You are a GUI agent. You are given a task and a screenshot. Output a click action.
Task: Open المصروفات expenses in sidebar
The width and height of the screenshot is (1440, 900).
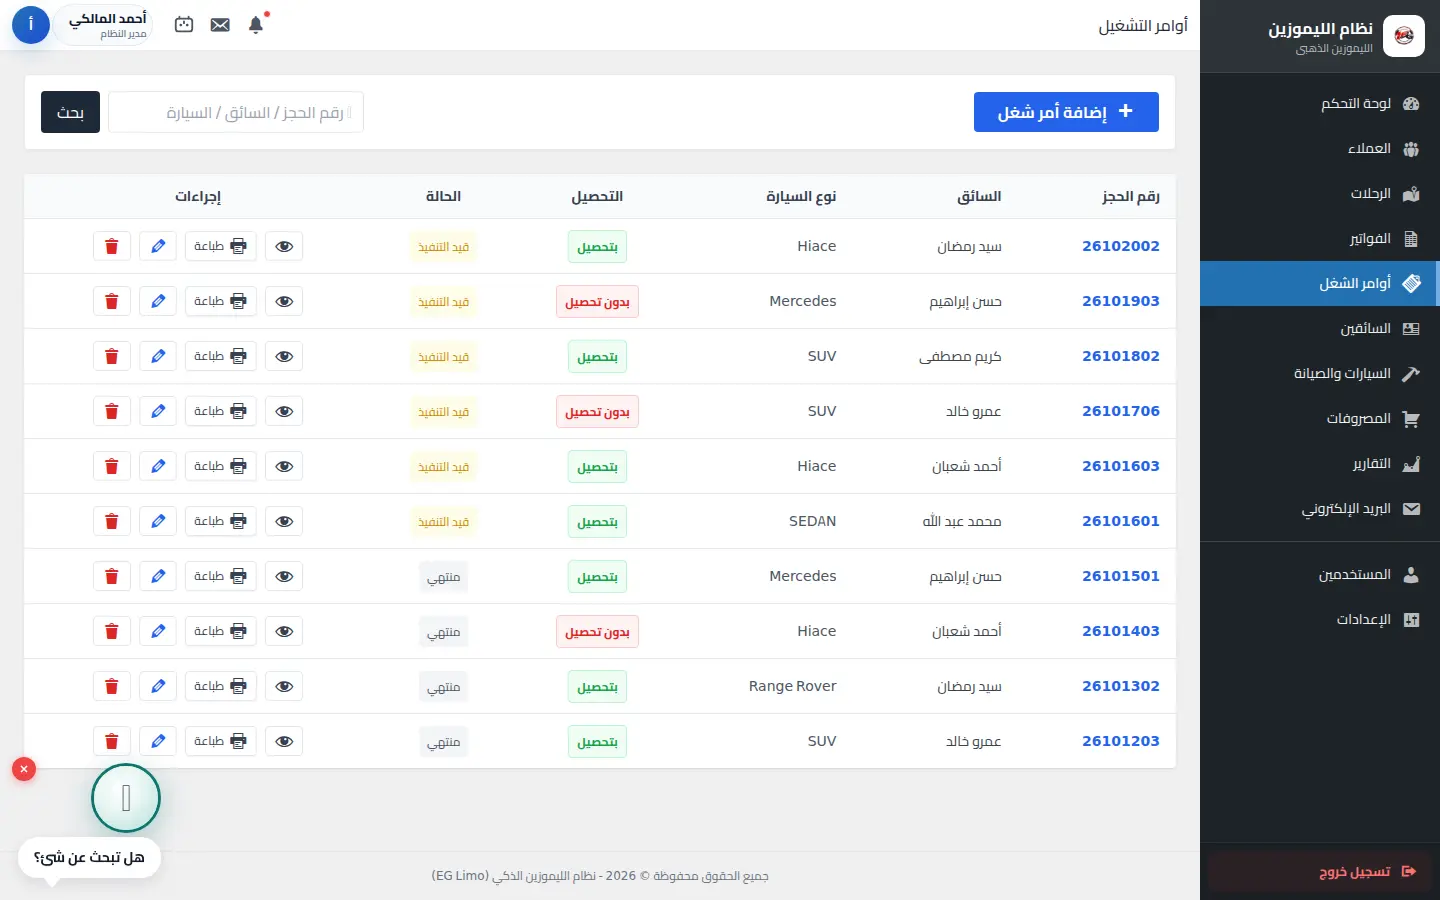pyautogui.click(x=1320, y=418)
